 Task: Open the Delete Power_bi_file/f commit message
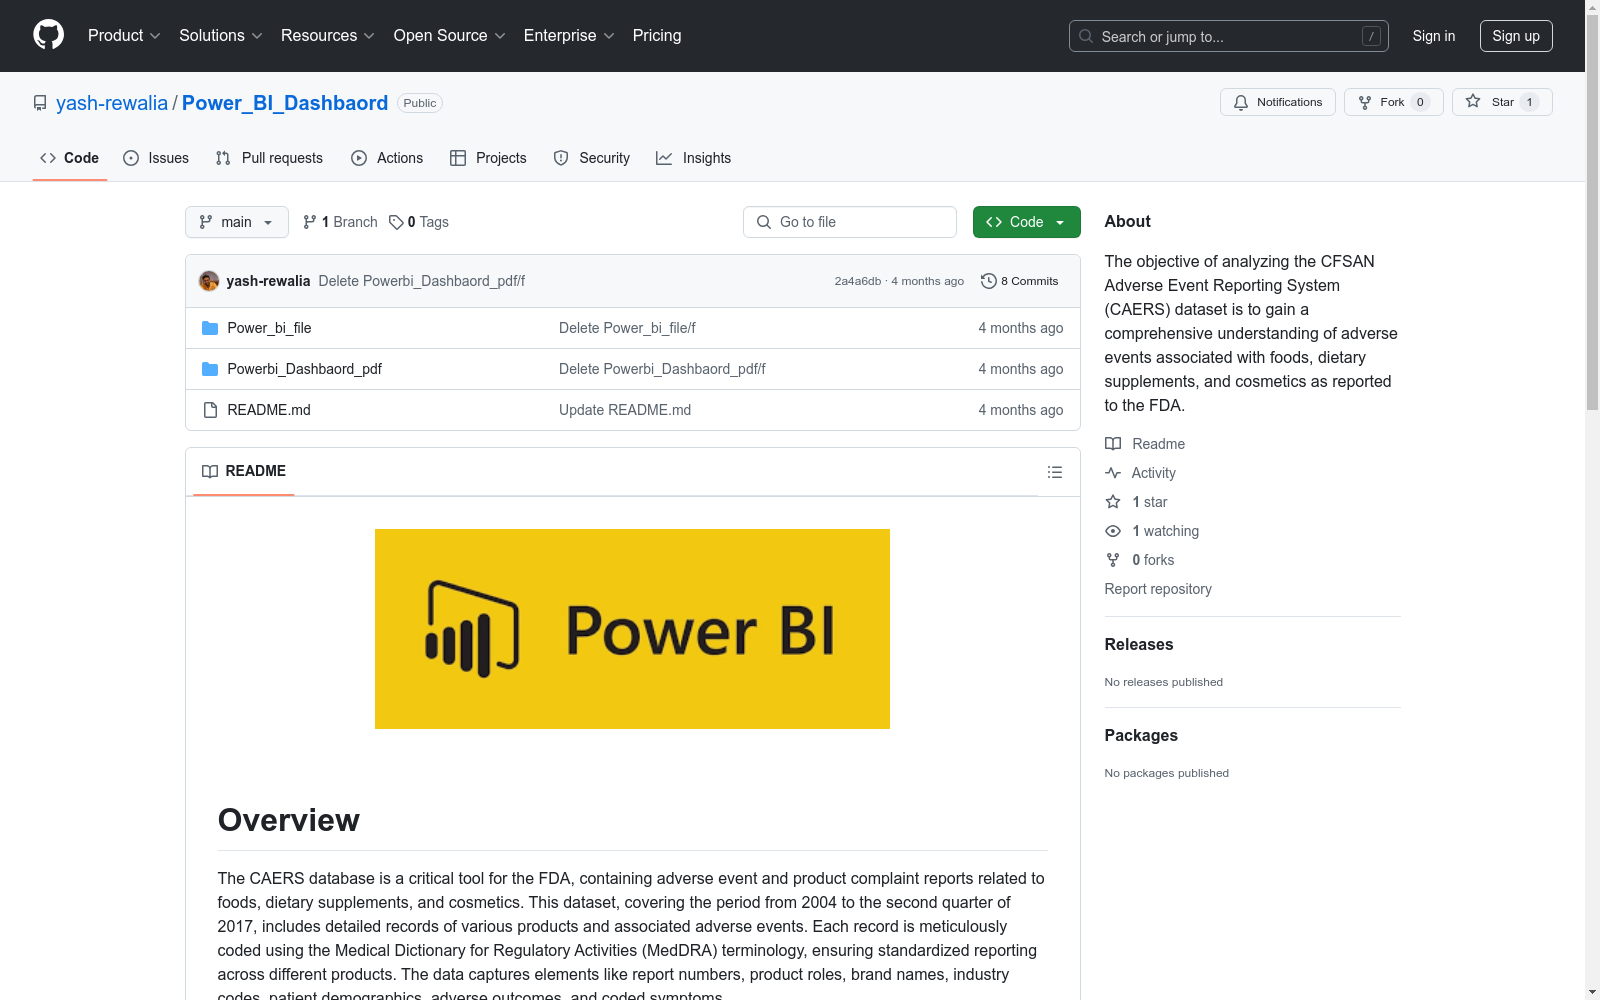point(627,328)
